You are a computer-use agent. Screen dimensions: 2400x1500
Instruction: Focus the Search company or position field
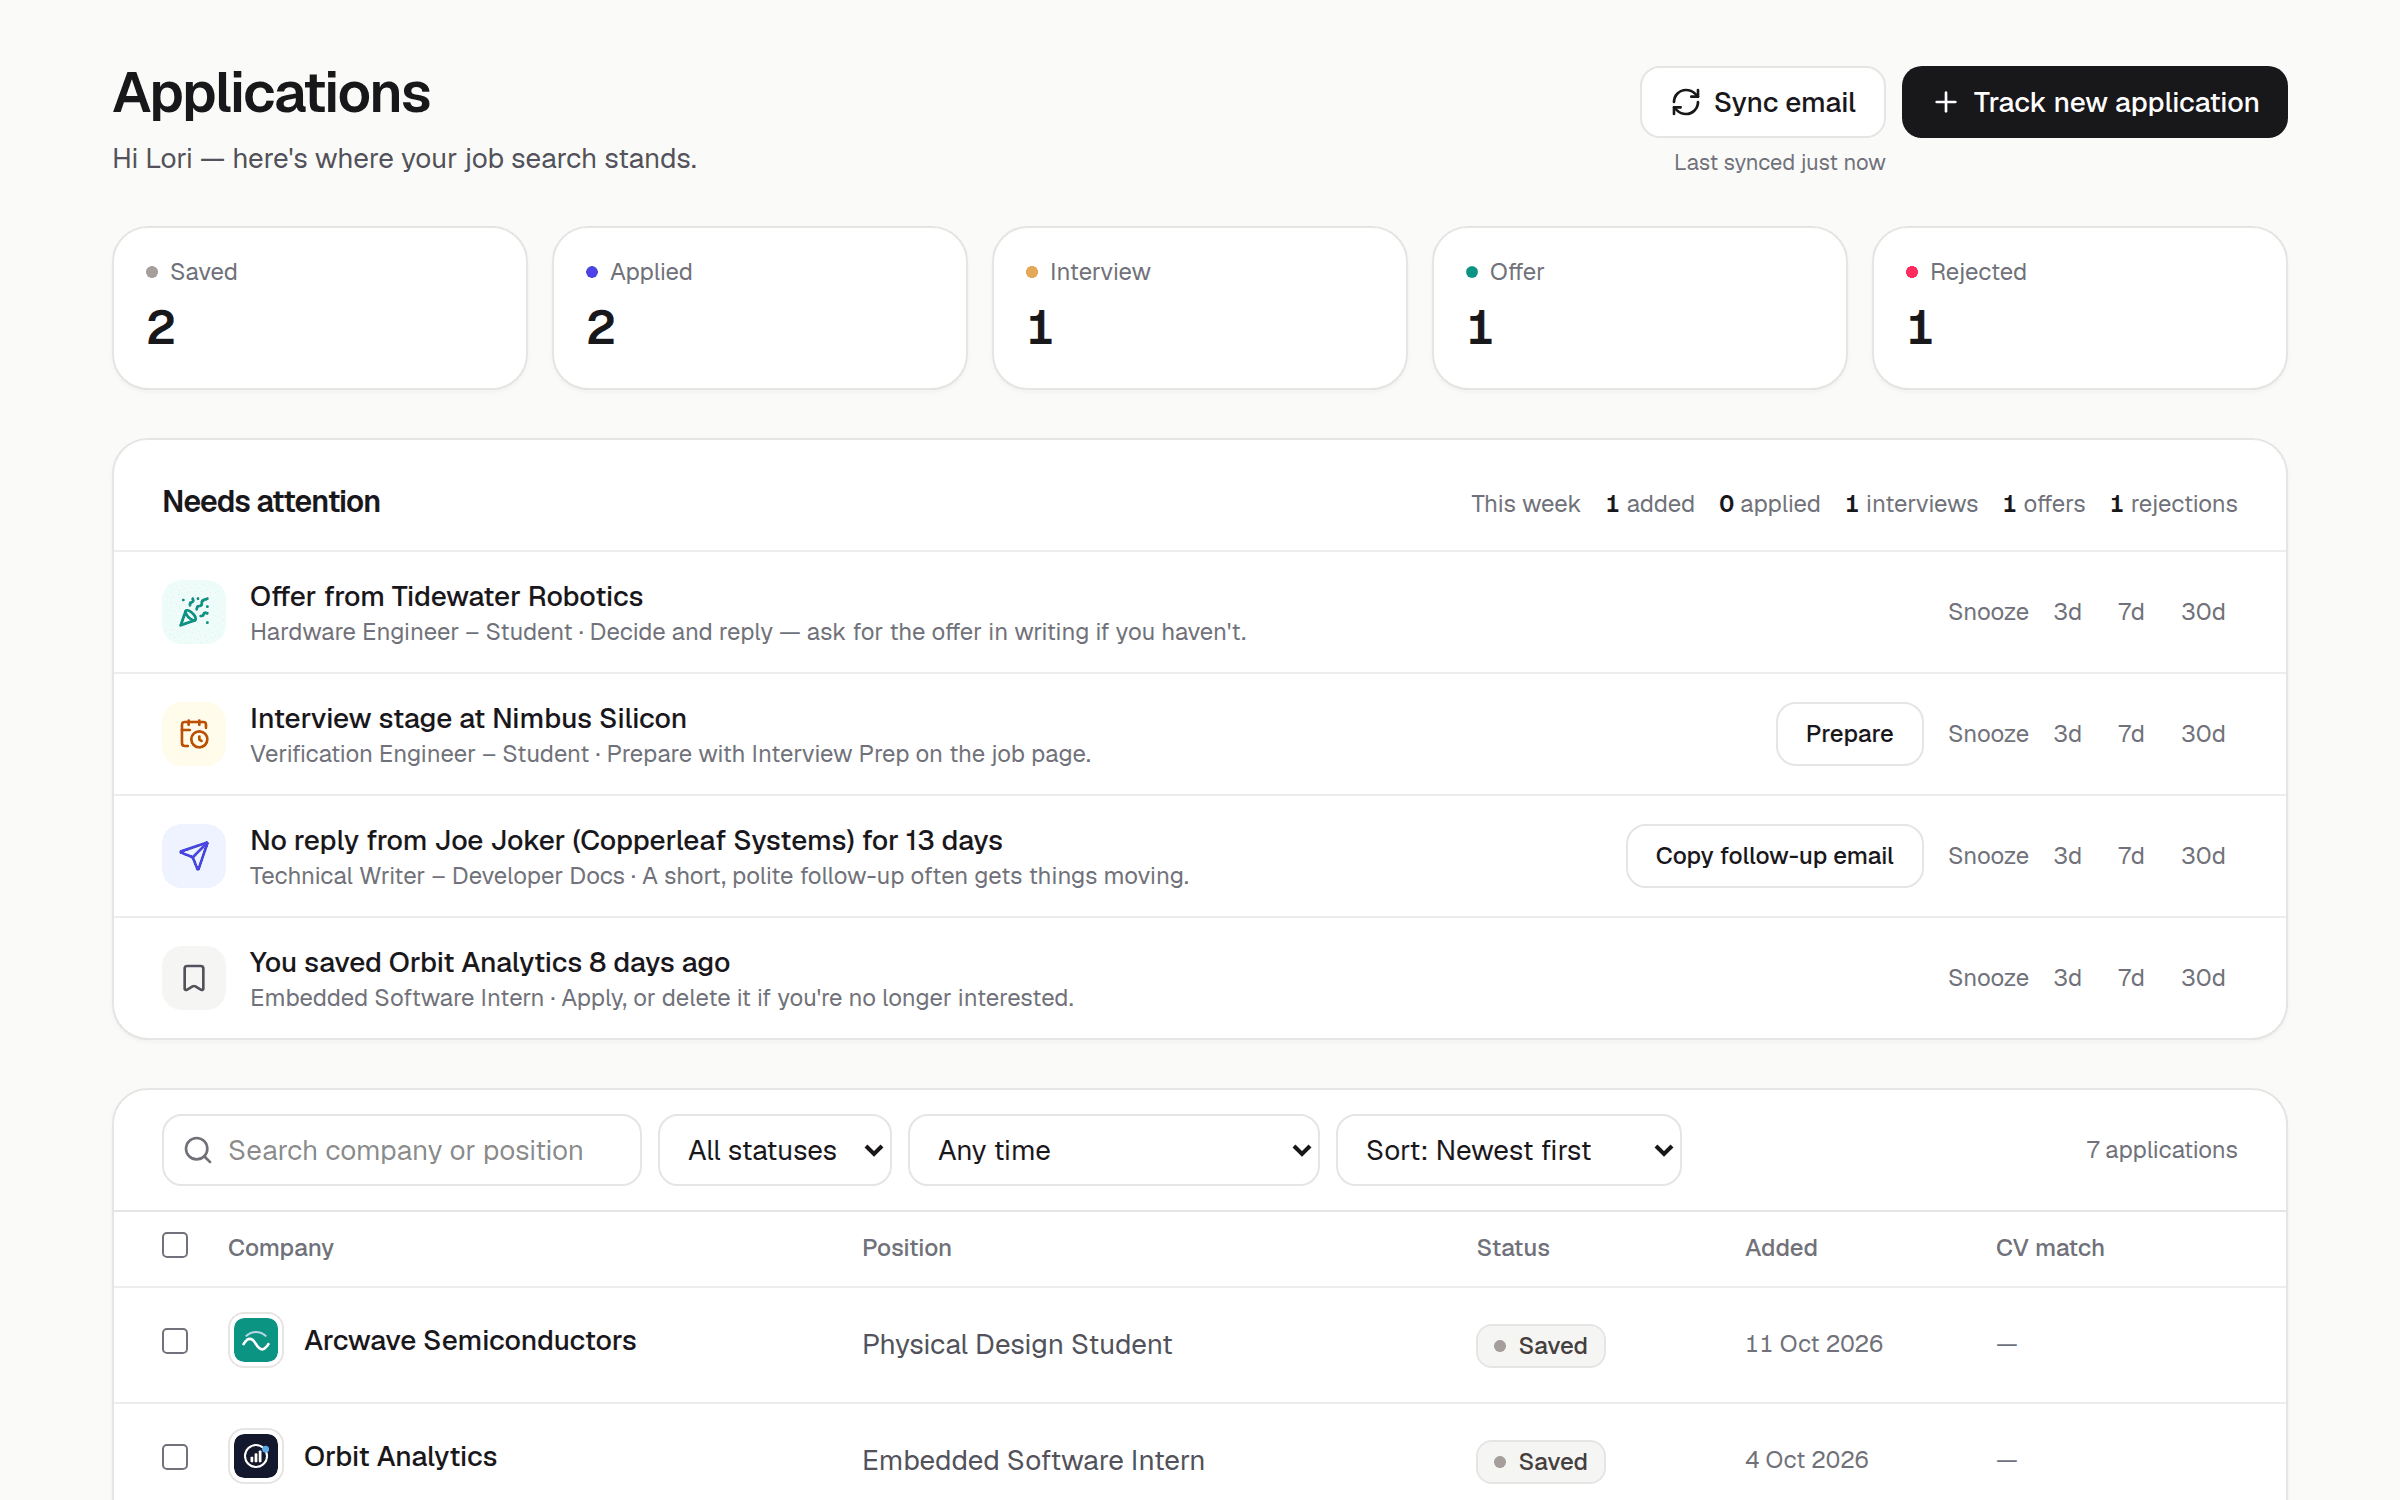402,1150
